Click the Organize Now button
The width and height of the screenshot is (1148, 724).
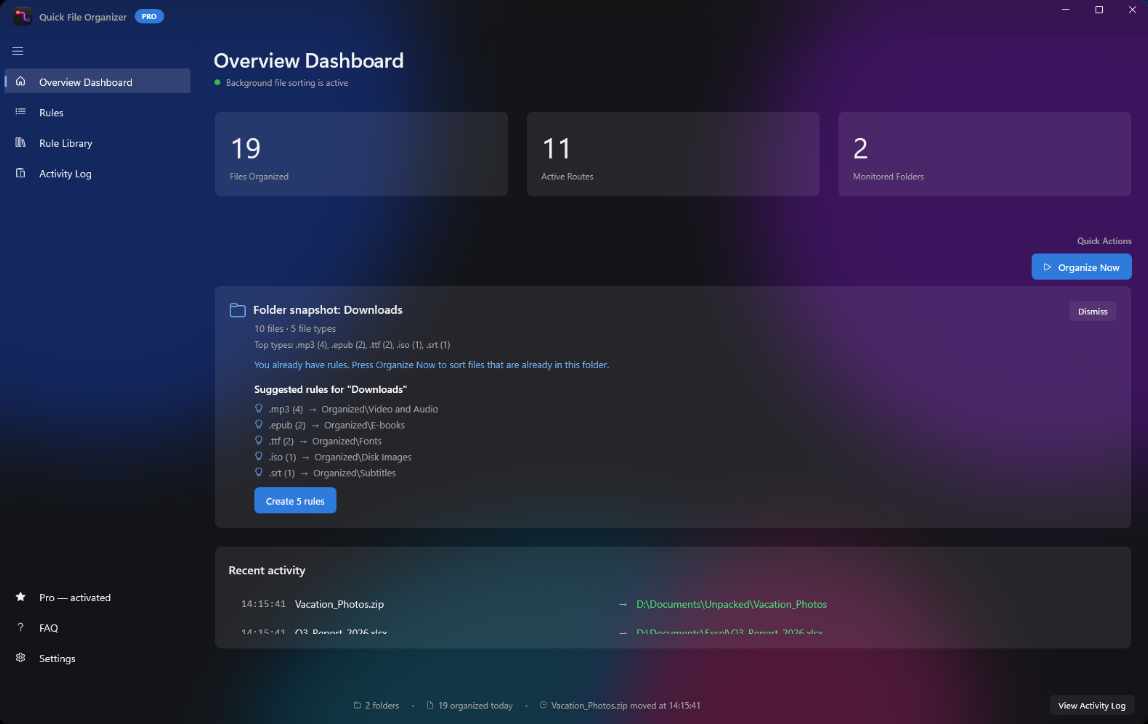pos(1081,267)
